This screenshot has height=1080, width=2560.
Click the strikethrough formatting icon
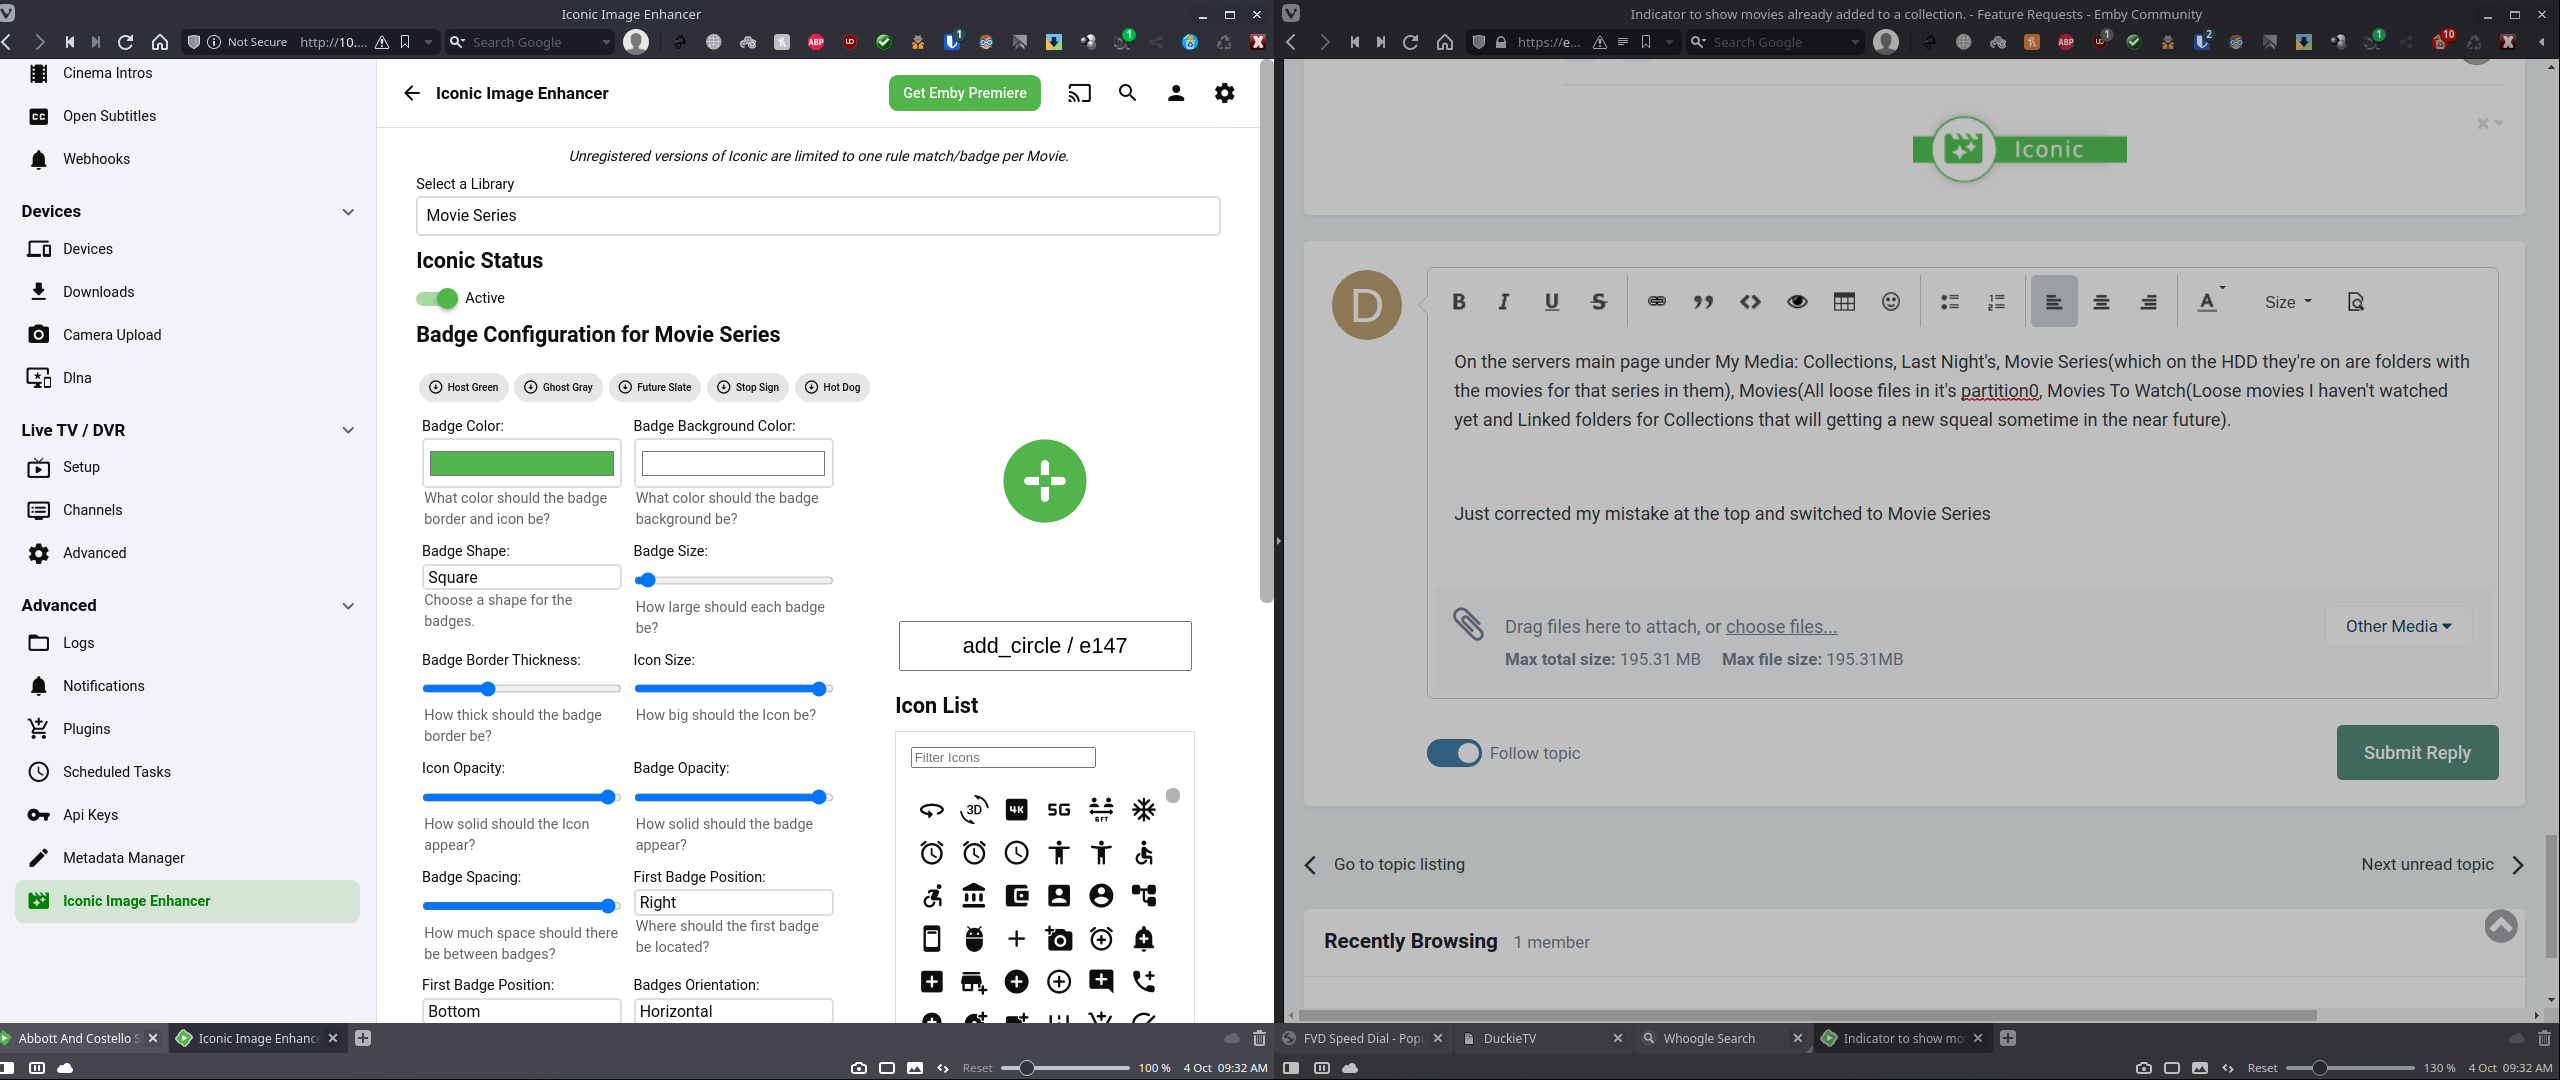pos(1598,302)
